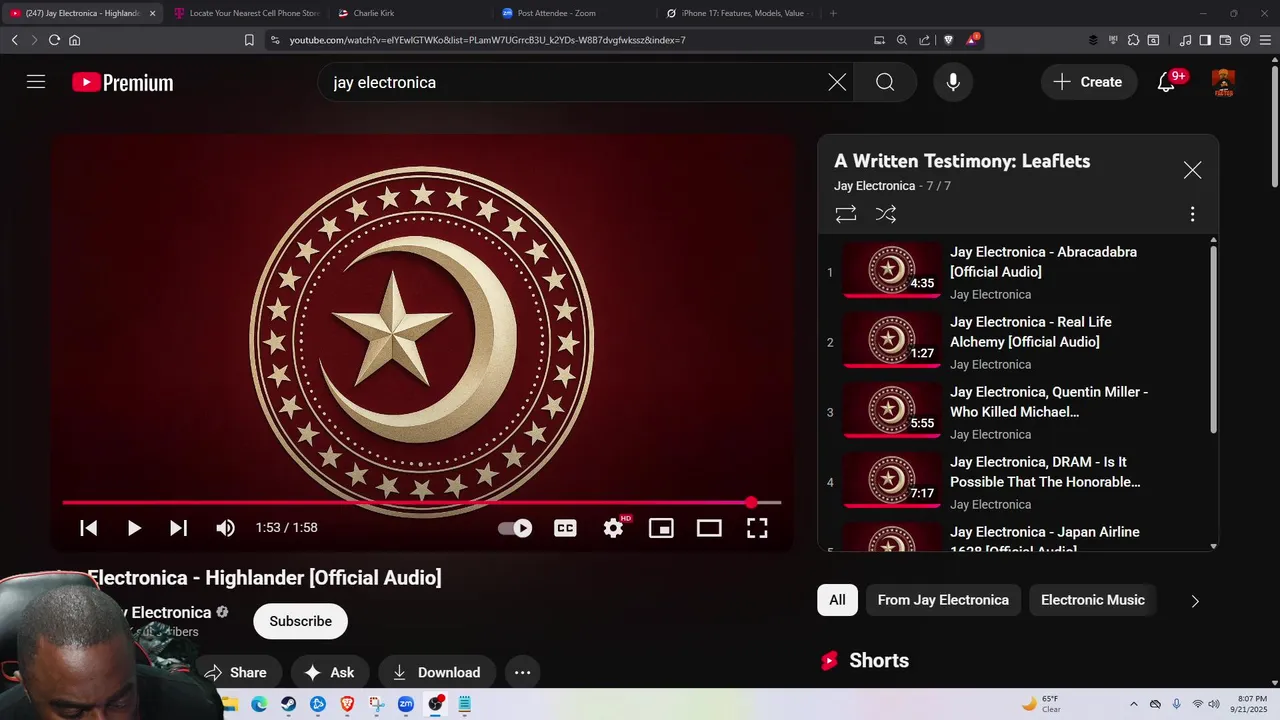Skip to the next video

point(178,528)
